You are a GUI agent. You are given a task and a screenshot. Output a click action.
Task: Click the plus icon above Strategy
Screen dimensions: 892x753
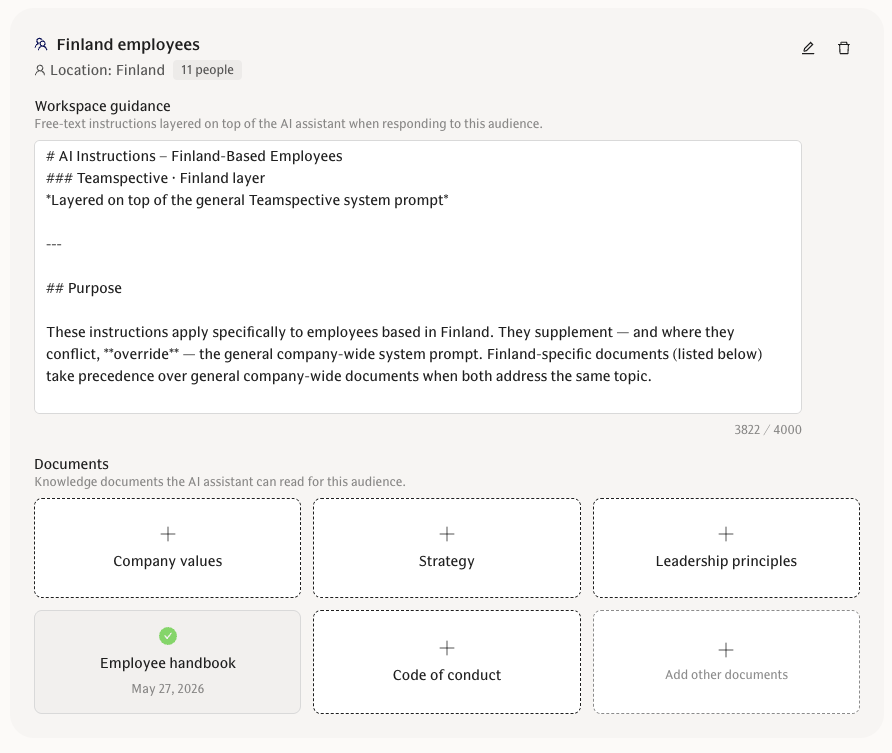(447, 534)
